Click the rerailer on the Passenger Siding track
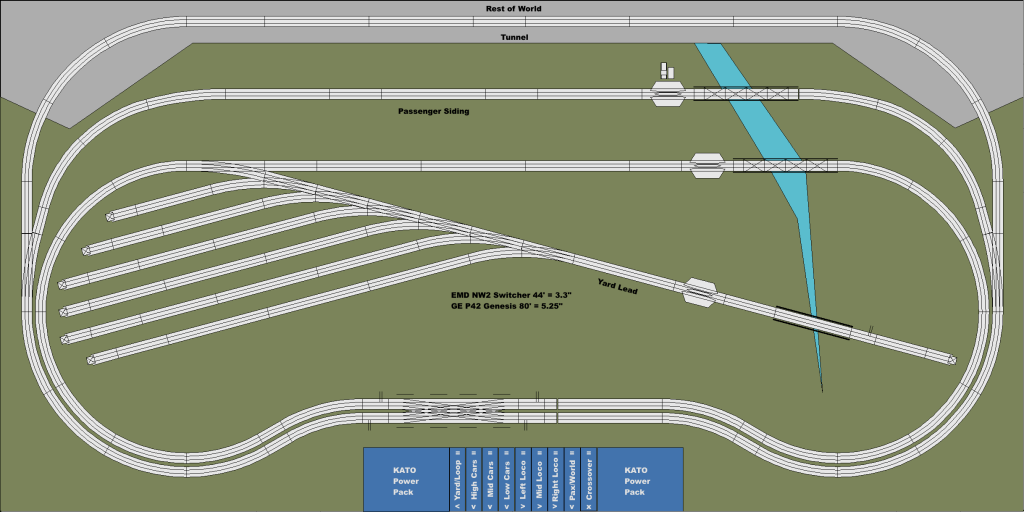Image resolution: width=1024 pixels, height=512 pixels. (667, 95)
